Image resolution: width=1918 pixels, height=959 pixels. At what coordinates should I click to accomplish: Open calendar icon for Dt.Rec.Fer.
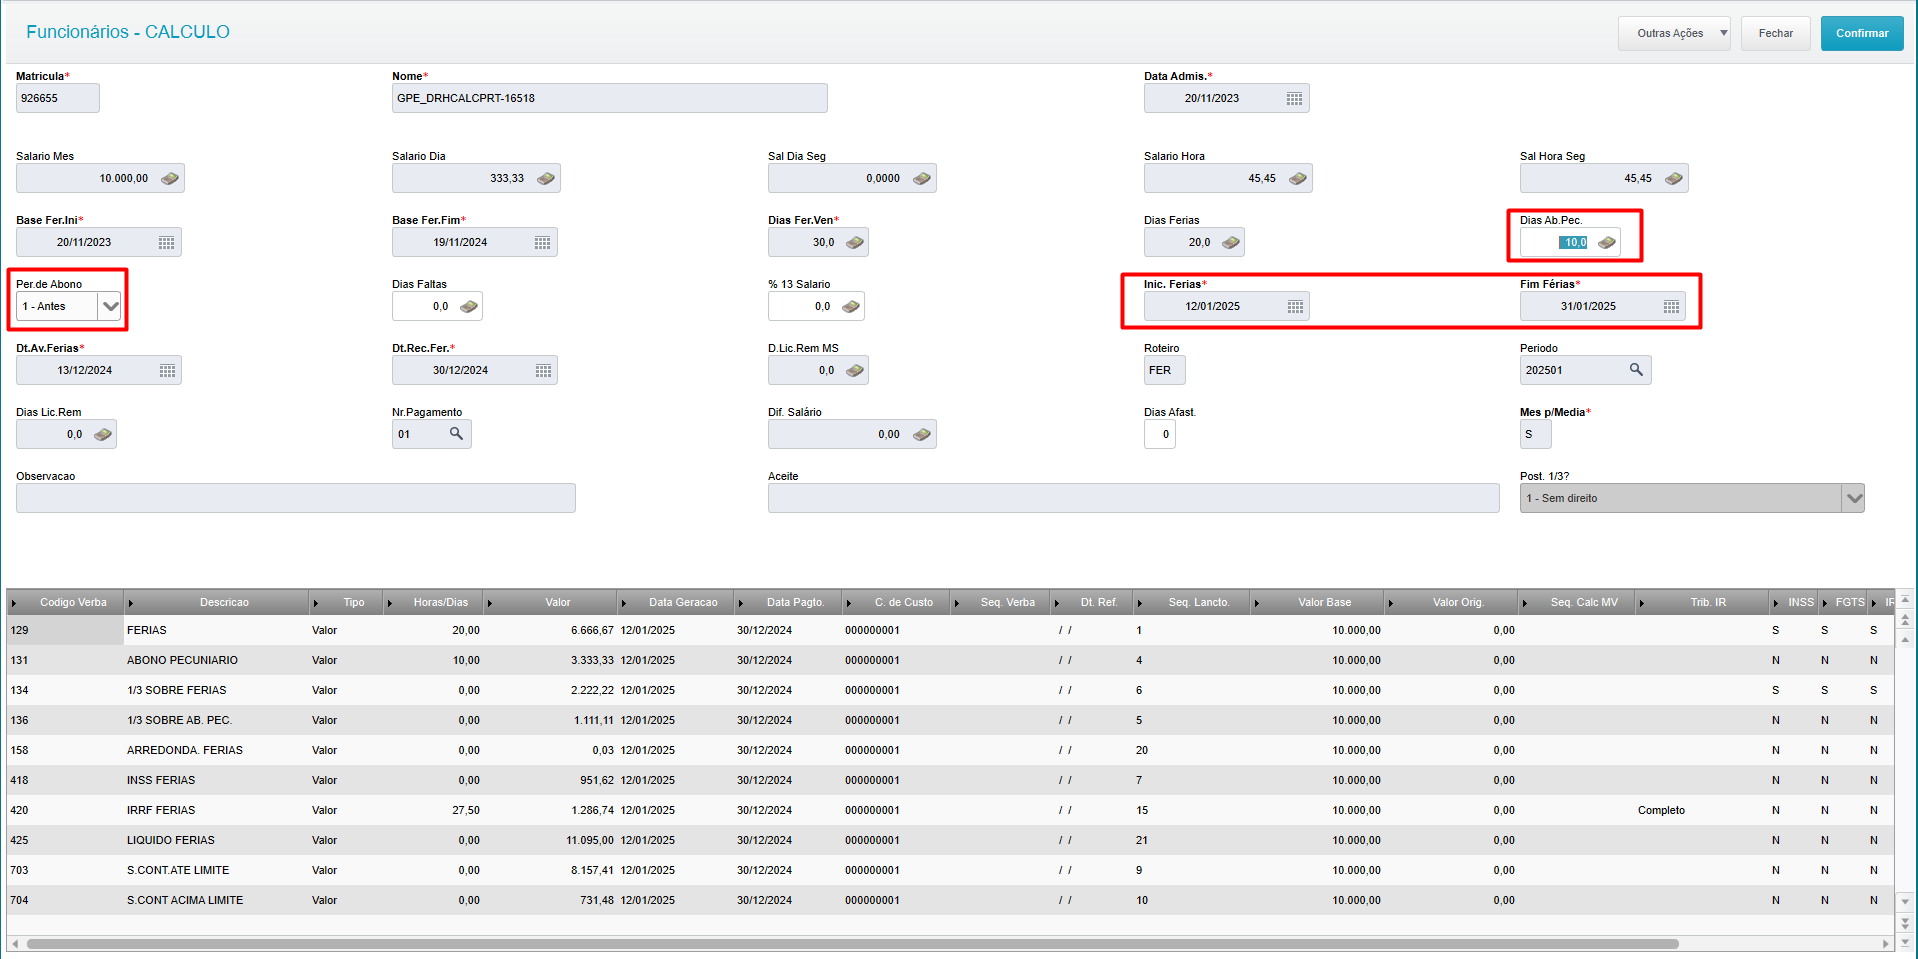click(543, 370)
